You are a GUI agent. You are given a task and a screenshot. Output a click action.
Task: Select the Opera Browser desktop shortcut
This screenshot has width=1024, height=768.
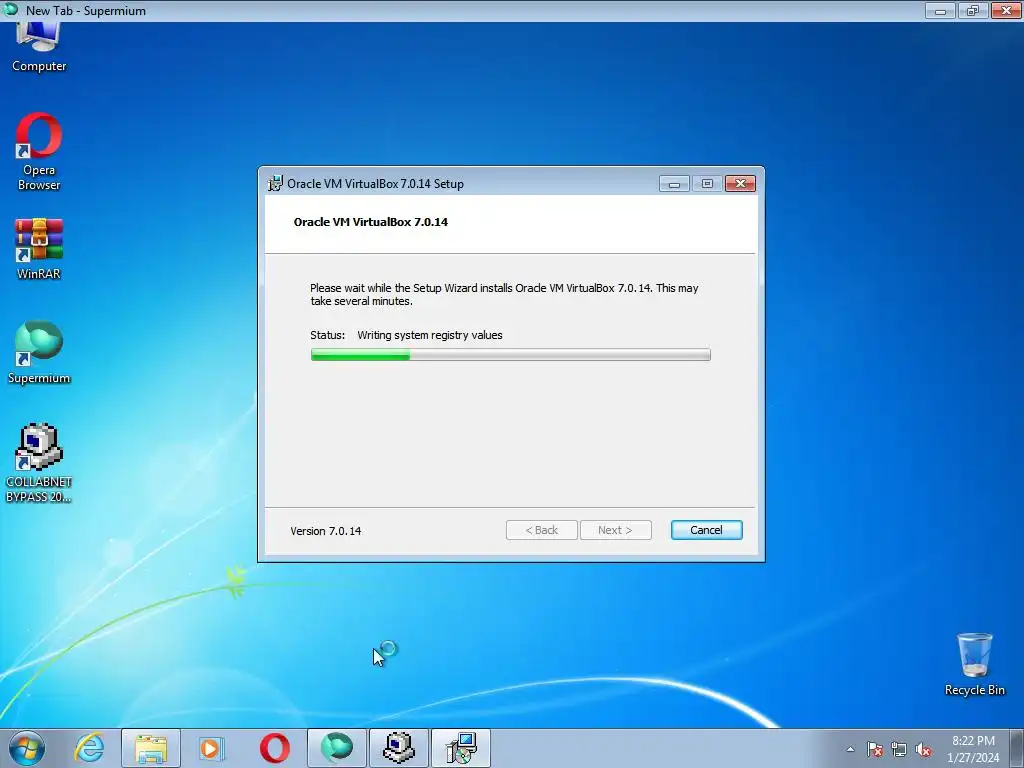coord(39,152)
